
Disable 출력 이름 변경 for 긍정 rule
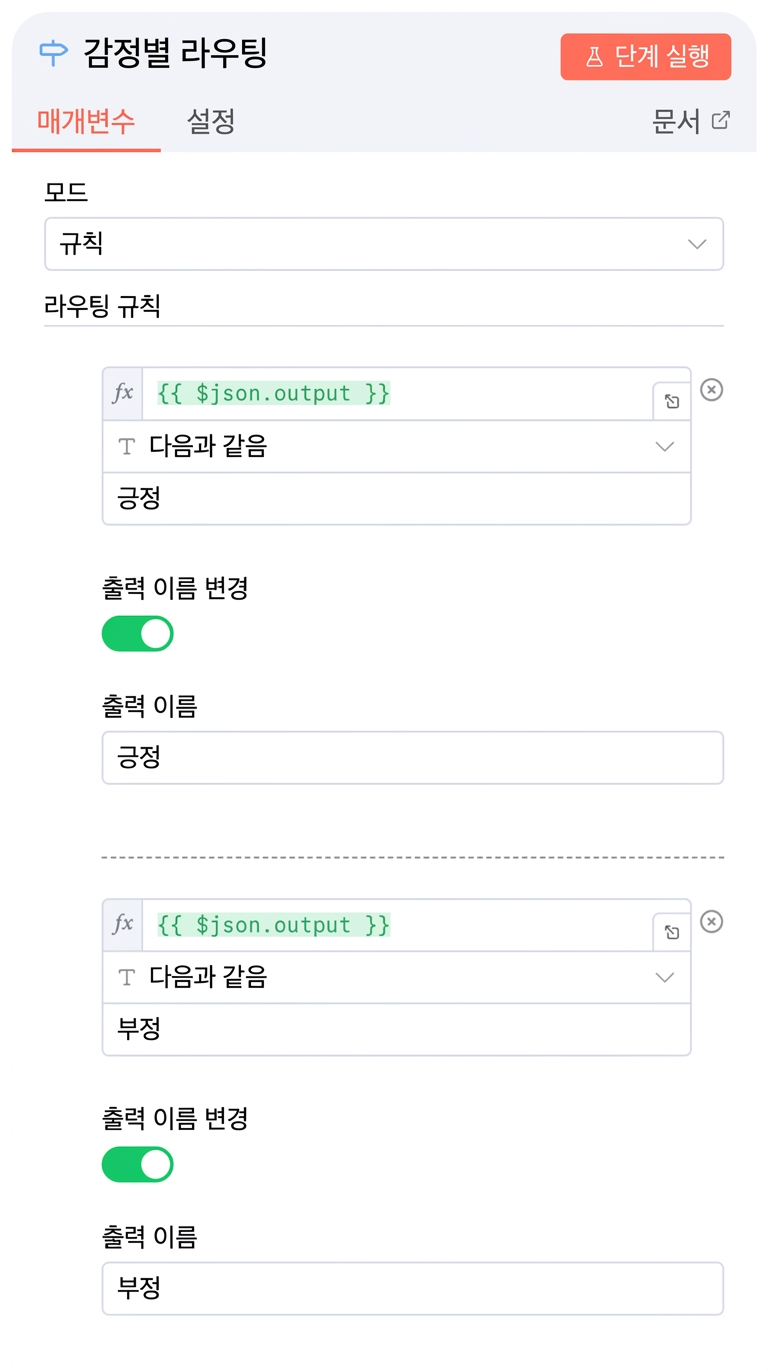click(x=138, y=633)
